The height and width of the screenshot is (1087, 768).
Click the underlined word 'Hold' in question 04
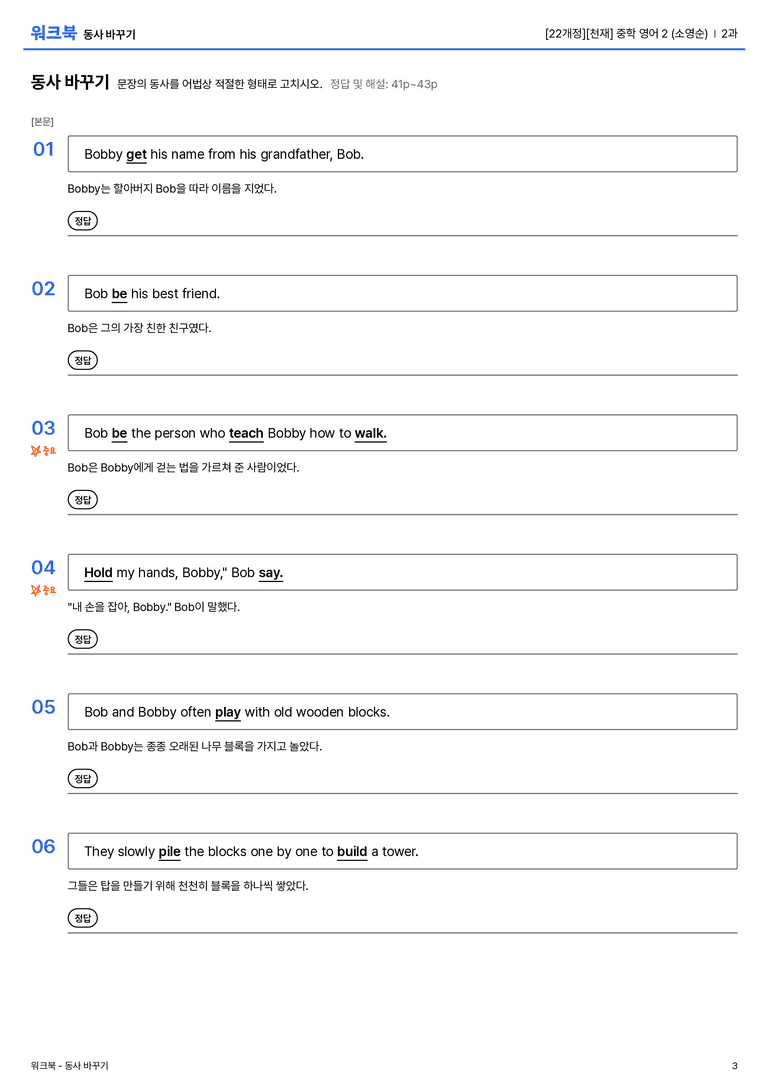click(x=98, y=573)
